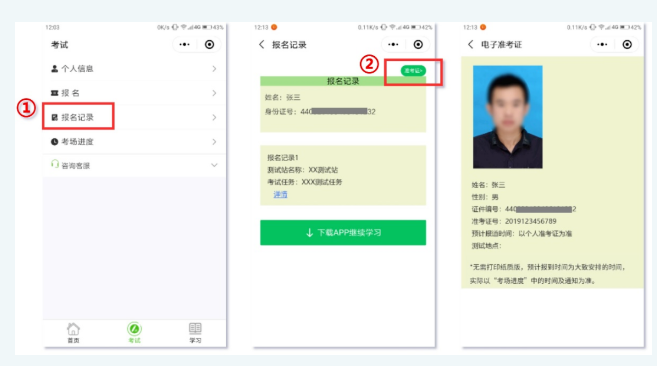Viewport: 657px width, 366px height.
Task: Click chevron arrow on 考场进度 row
Action: [214, 142]
